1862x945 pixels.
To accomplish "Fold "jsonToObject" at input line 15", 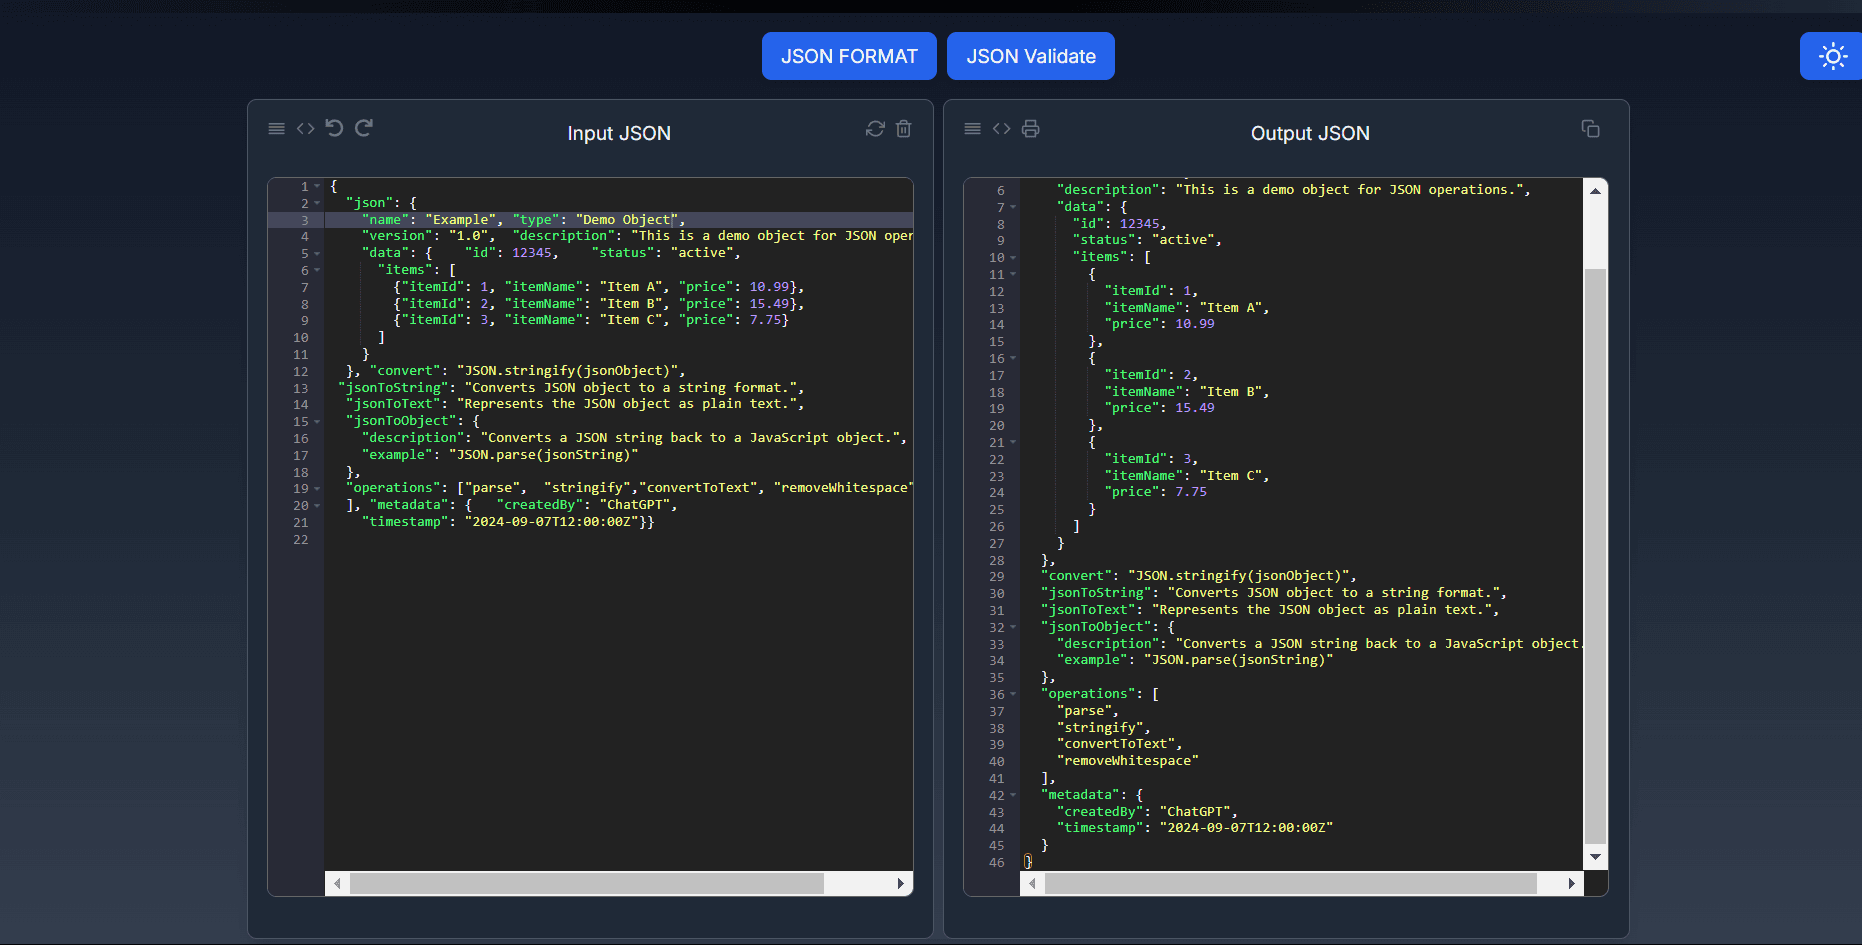I will pos(317,421).
